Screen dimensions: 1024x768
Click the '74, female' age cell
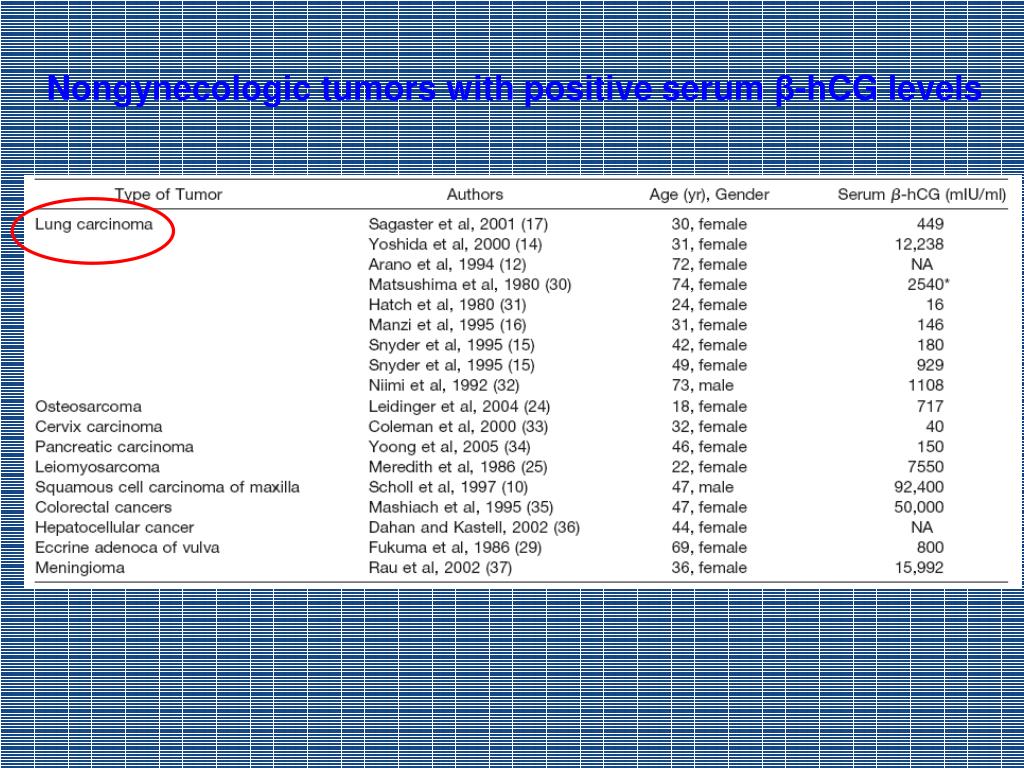point(709,285)
